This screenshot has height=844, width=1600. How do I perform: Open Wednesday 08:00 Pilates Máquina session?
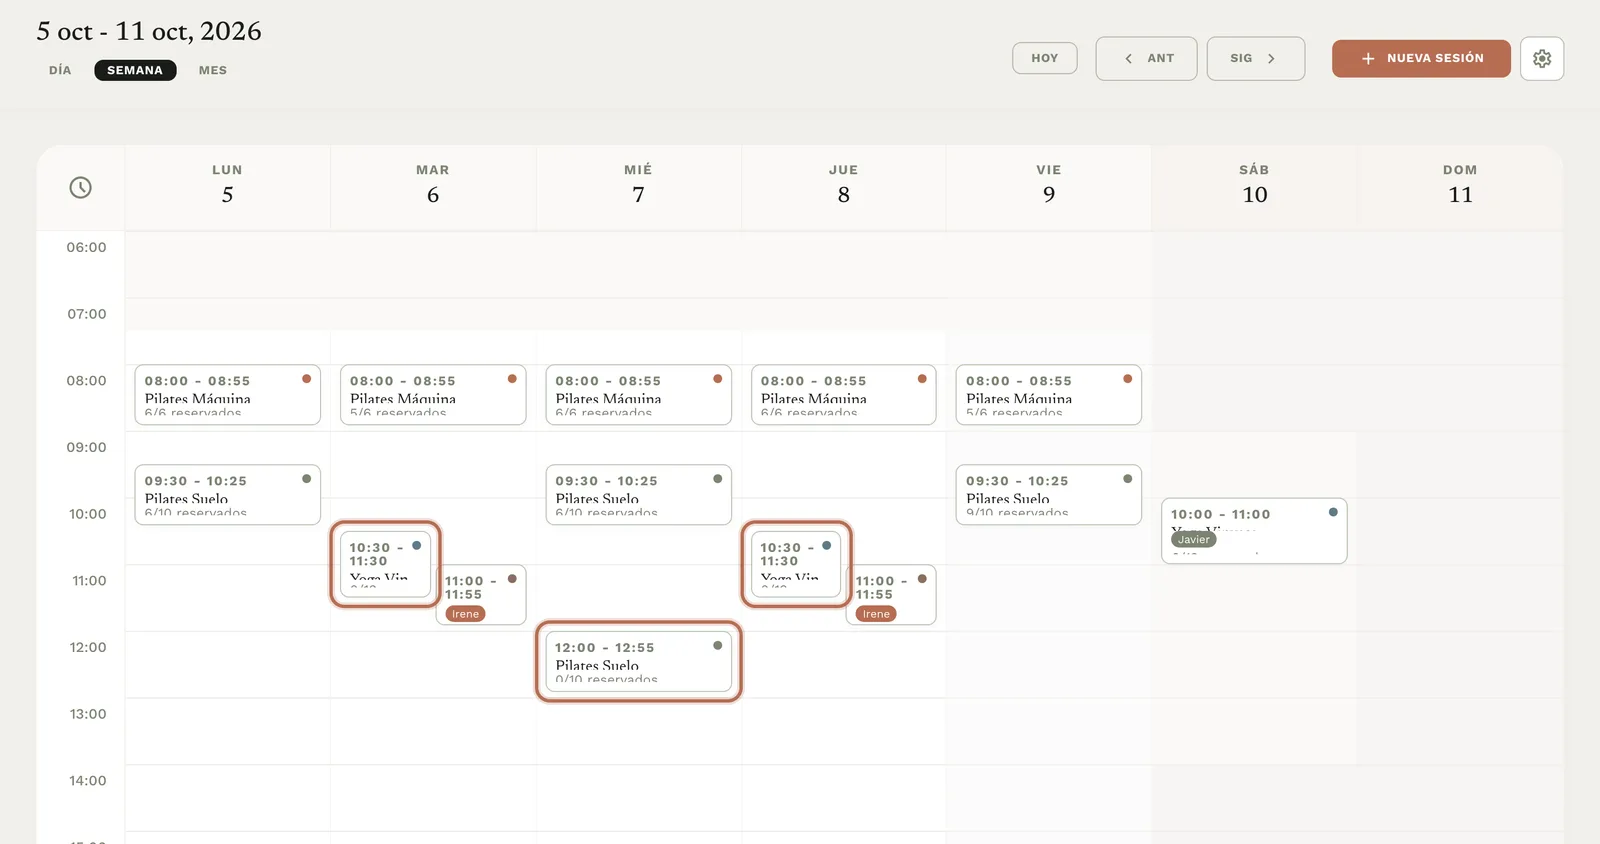(639, 395)
